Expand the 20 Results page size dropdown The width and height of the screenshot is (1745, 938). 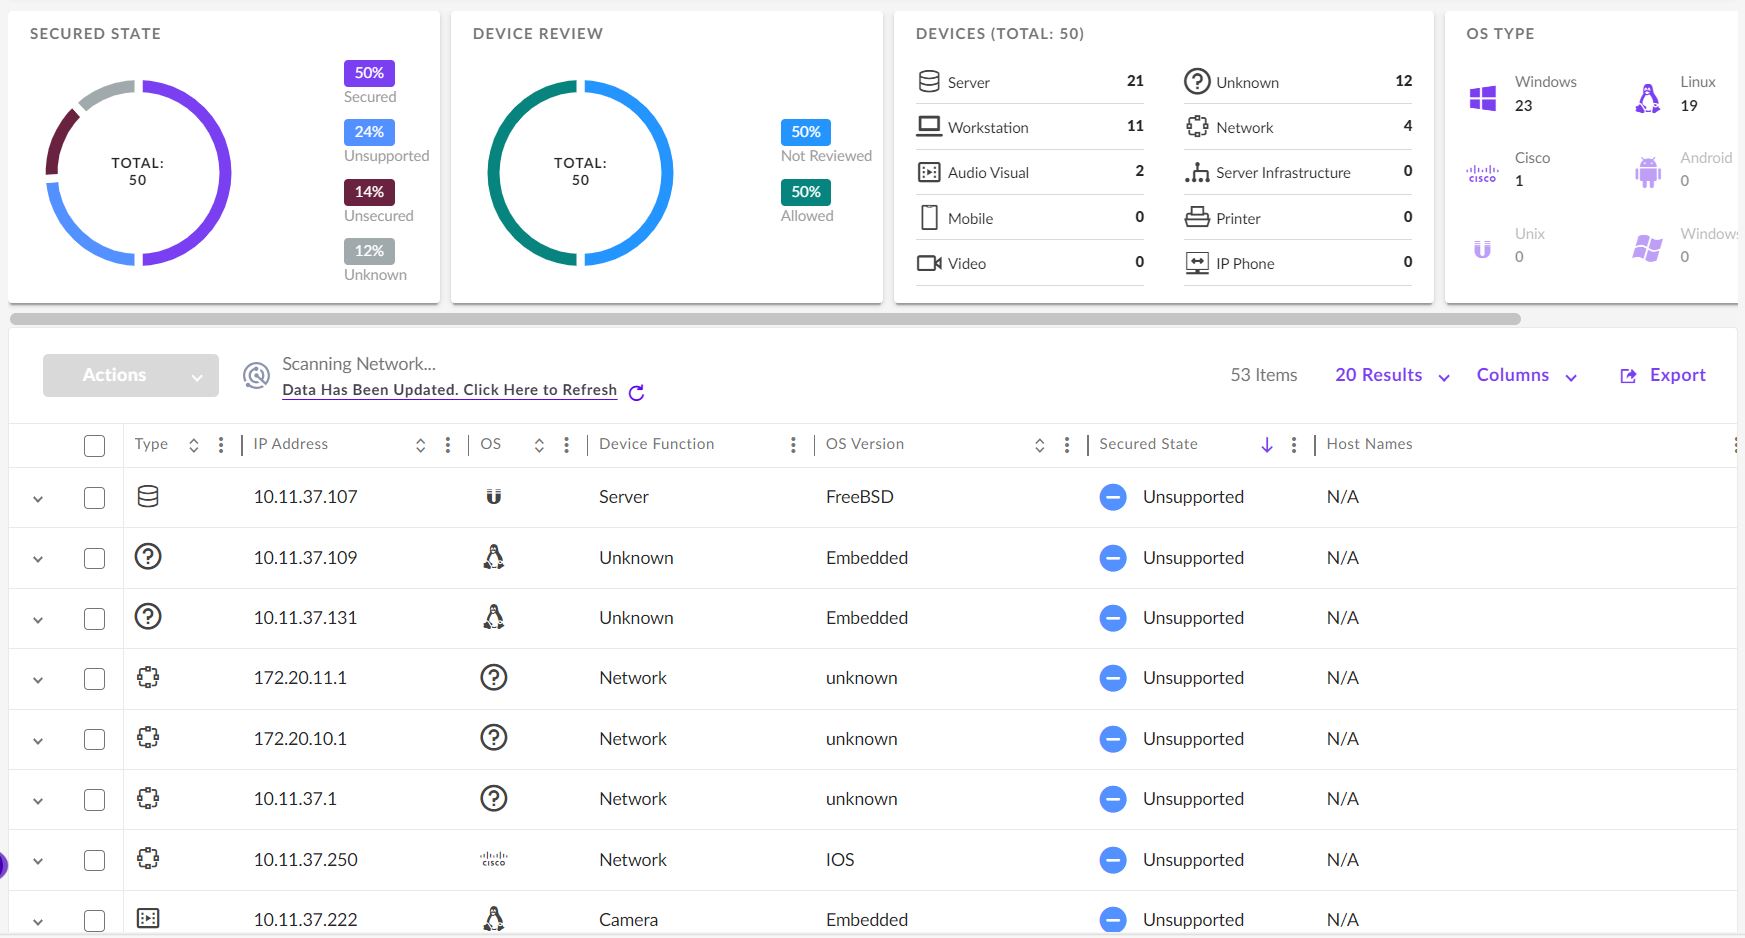(x=1392, y=376)
